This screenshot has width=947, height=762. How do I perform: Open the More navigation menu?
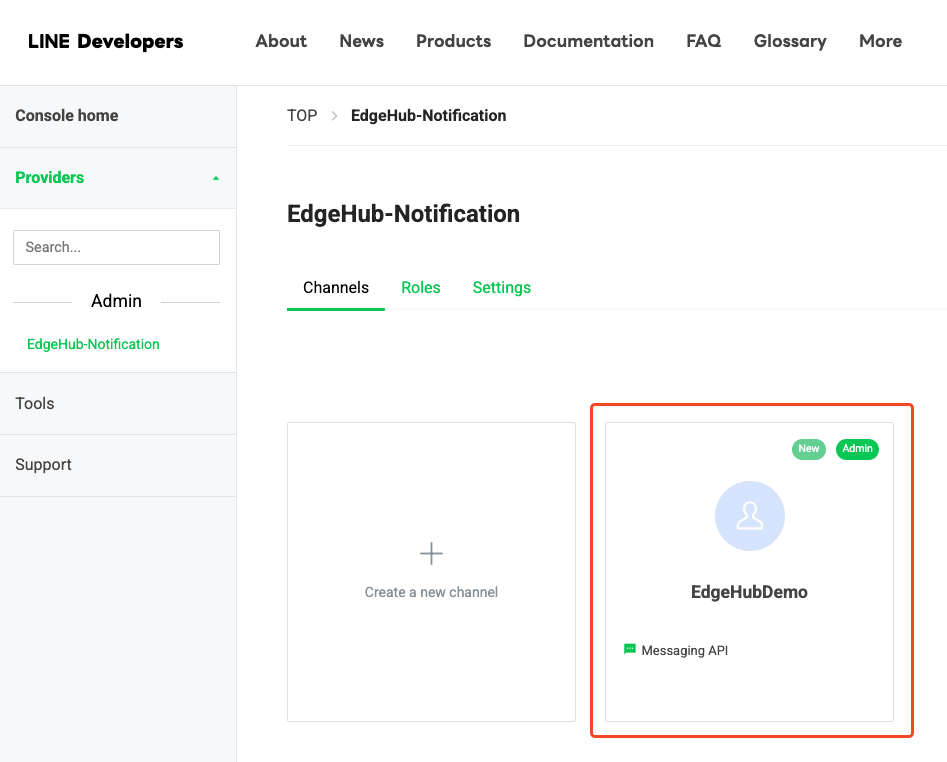[880, 41]
